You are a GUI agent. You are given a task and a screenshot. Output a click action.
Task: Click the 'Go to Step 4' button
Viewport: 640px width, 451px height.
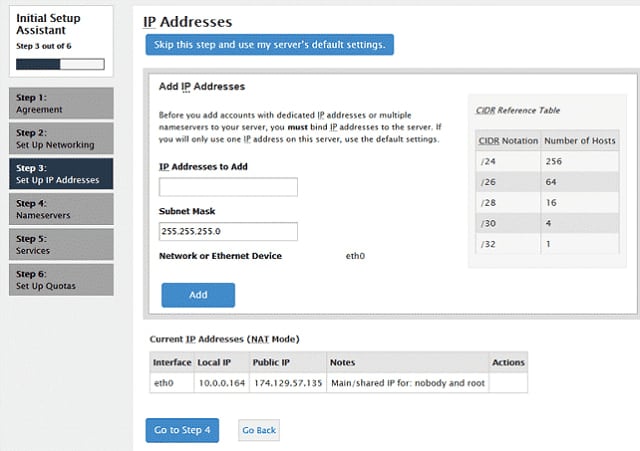click(182, 430)
